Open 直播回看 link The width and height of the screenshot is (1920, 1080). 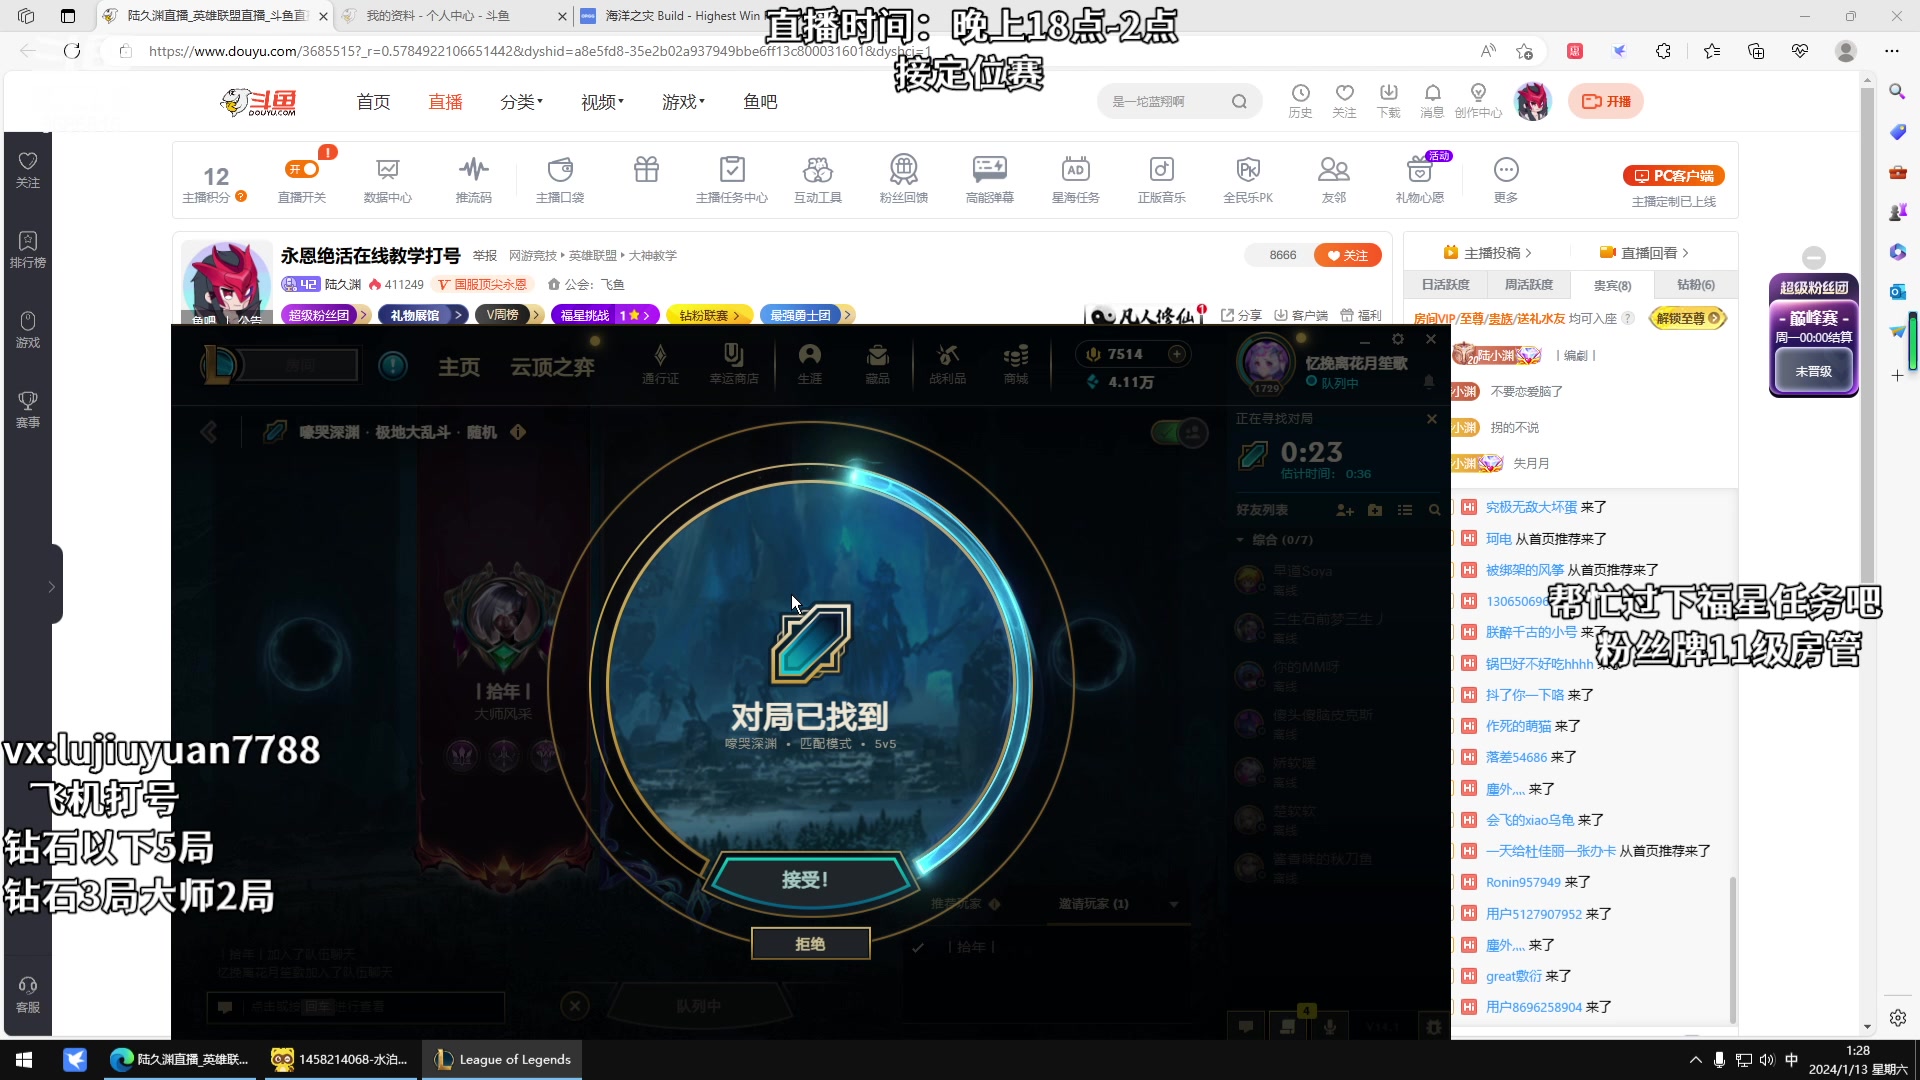1644,253
